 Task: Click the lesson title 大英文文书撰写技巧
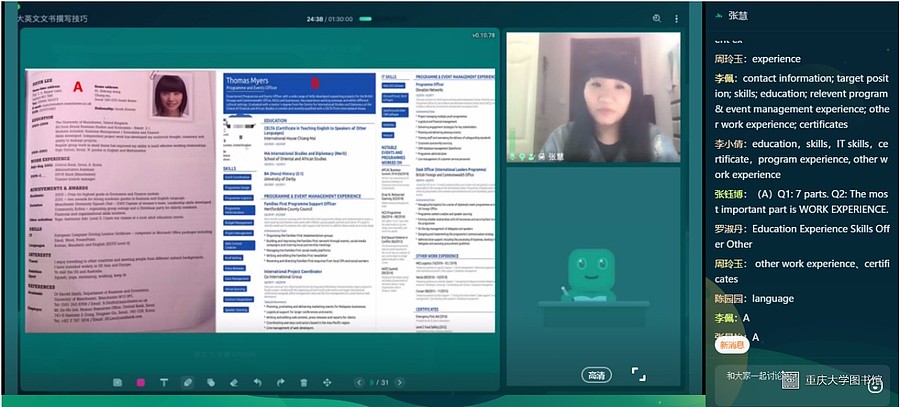tap(52, 19)
